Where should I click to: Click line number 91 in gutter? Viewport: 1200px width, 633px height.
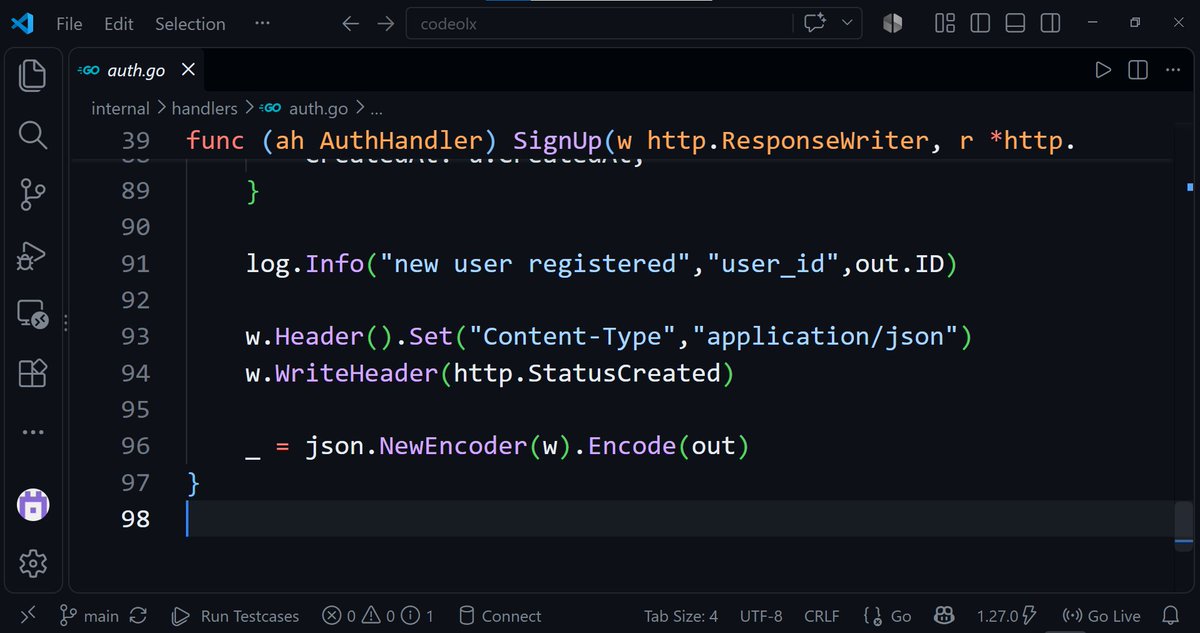pos(135,264)
